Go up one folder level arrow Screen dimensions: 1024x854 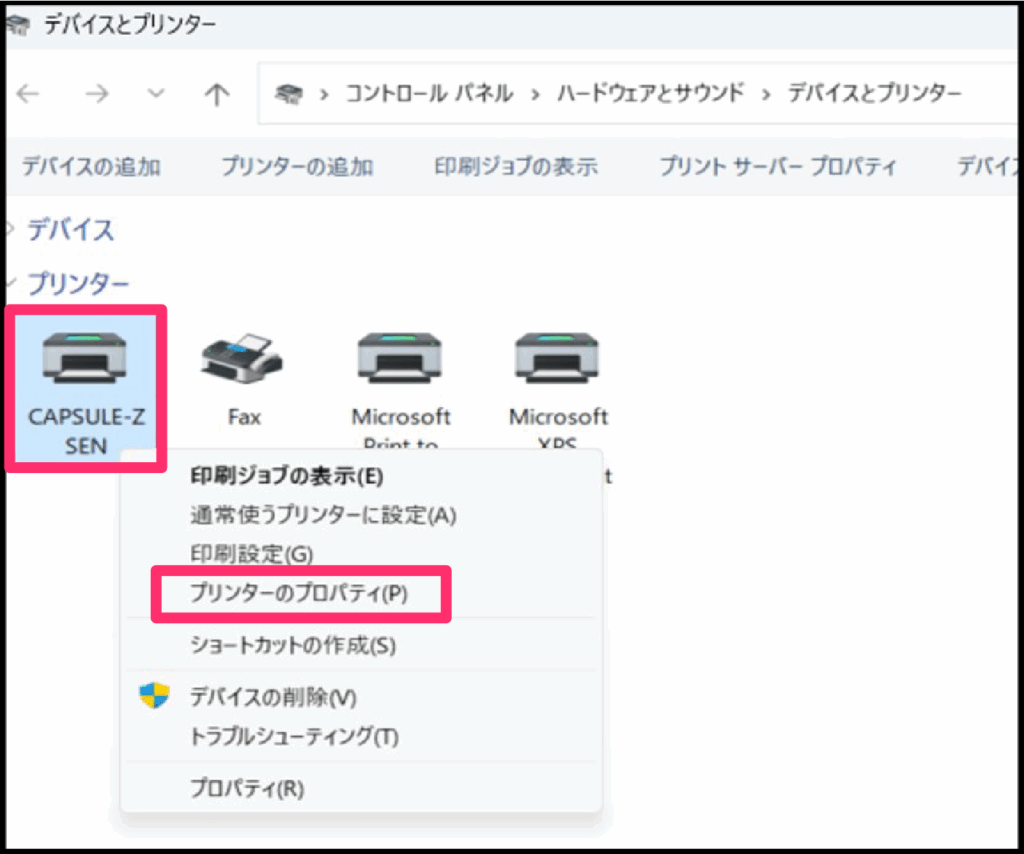216,94
